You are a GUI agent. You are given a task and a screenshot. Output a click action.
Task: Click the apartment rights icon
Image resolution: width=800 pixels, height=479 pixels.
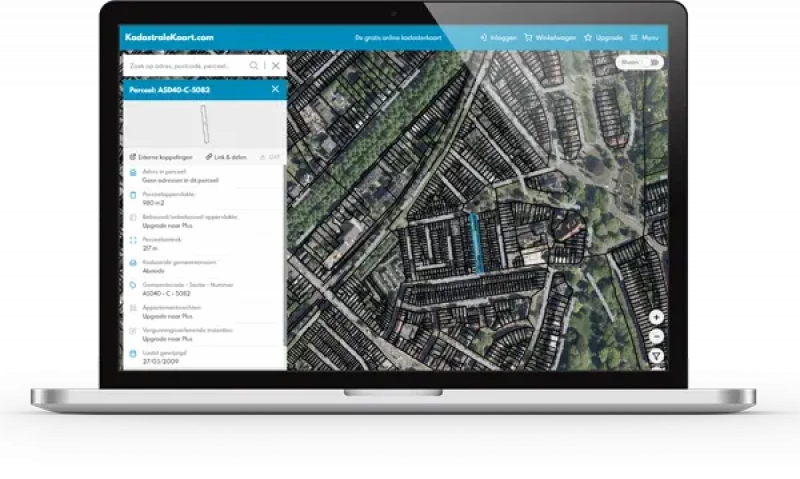(133, 308)
